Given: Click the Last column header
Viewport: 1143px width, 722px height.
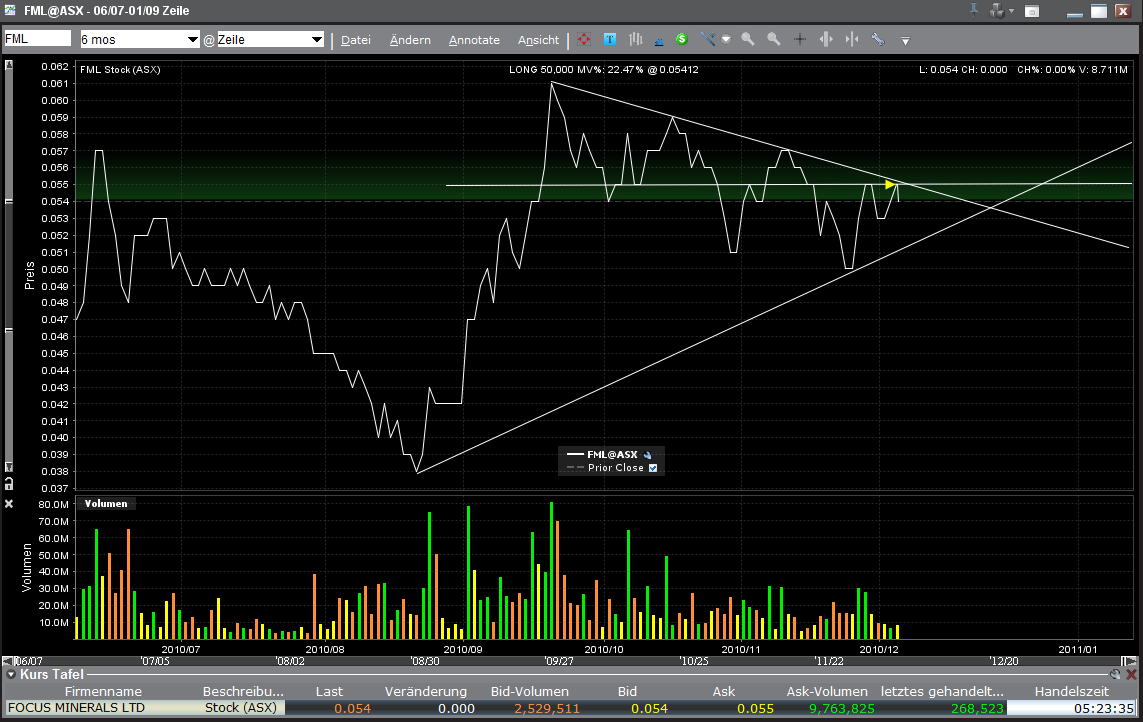Looking at the screenshot, I should coord(329,691).
